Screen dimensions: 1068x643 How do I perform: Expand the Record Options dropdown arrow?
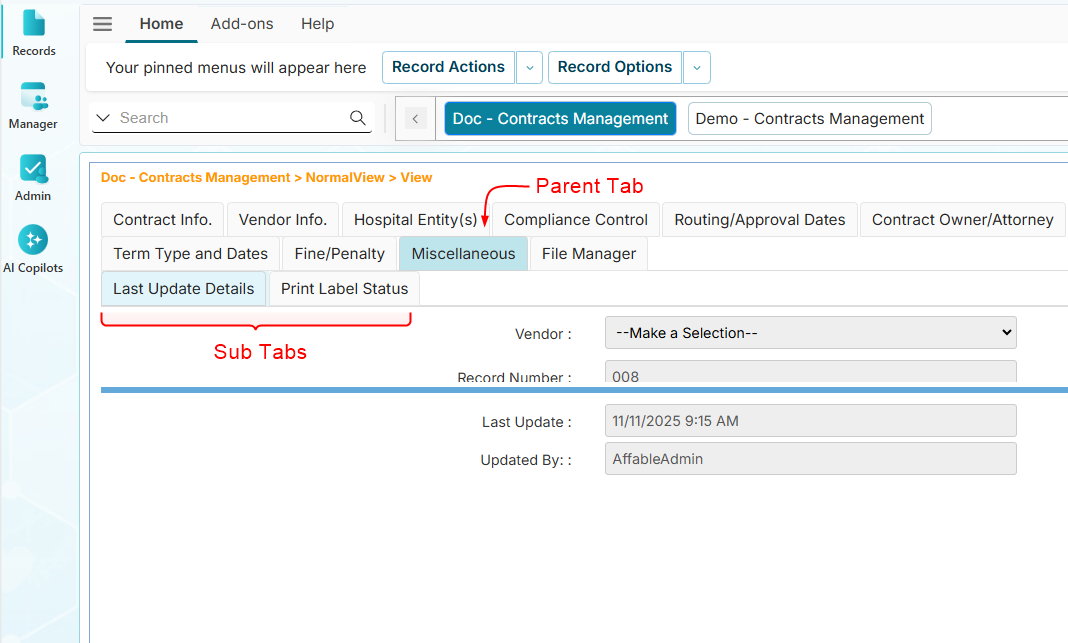[x=696, y=68]
